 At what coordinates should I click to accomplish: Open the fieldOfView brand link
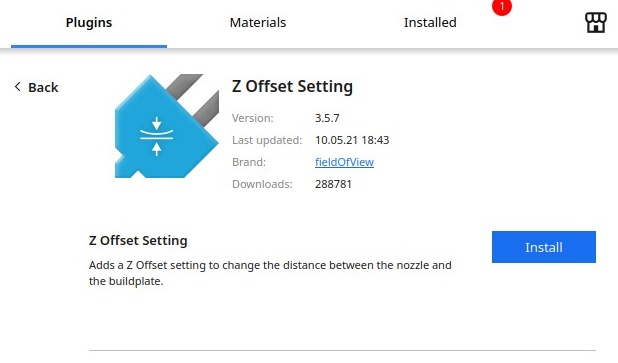[x=344, y=162]
